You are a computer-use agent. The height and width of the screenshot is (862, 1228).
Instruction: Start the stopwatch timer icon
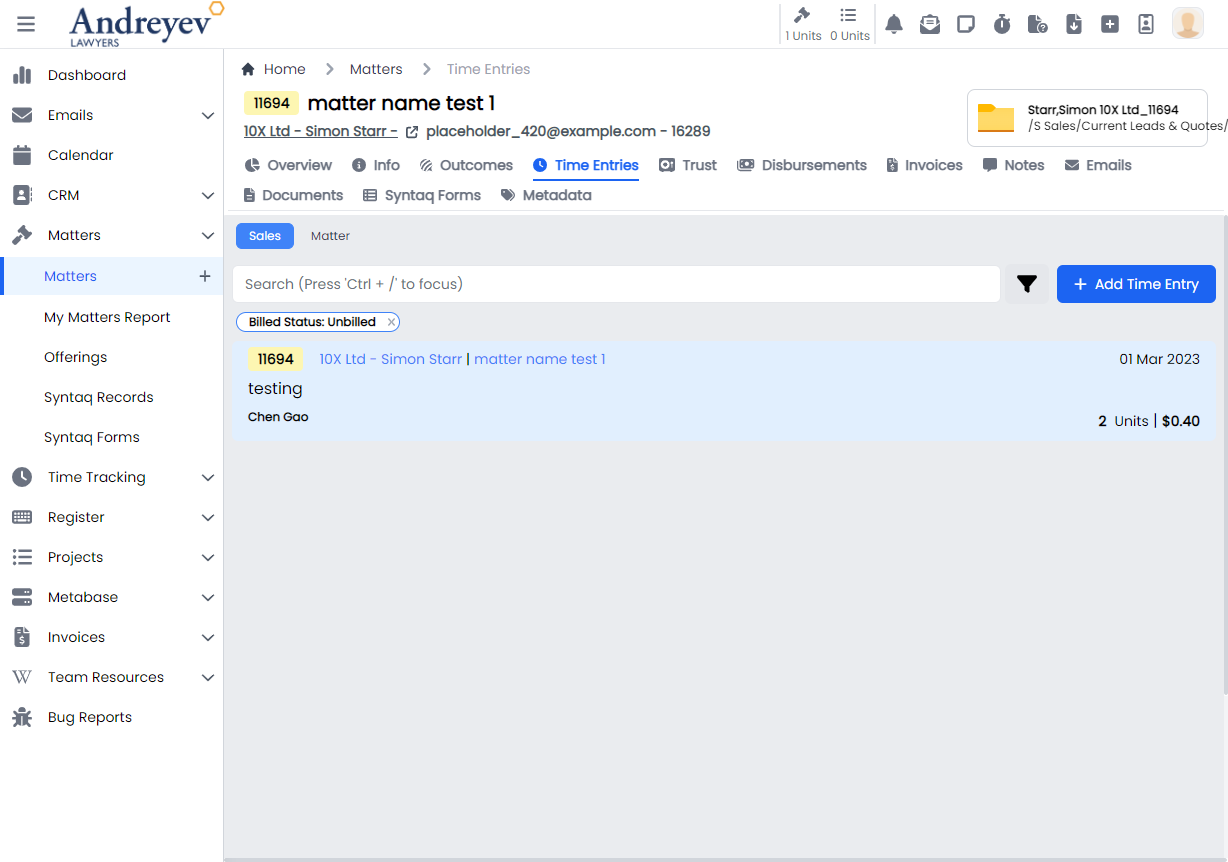(1002, 24)
